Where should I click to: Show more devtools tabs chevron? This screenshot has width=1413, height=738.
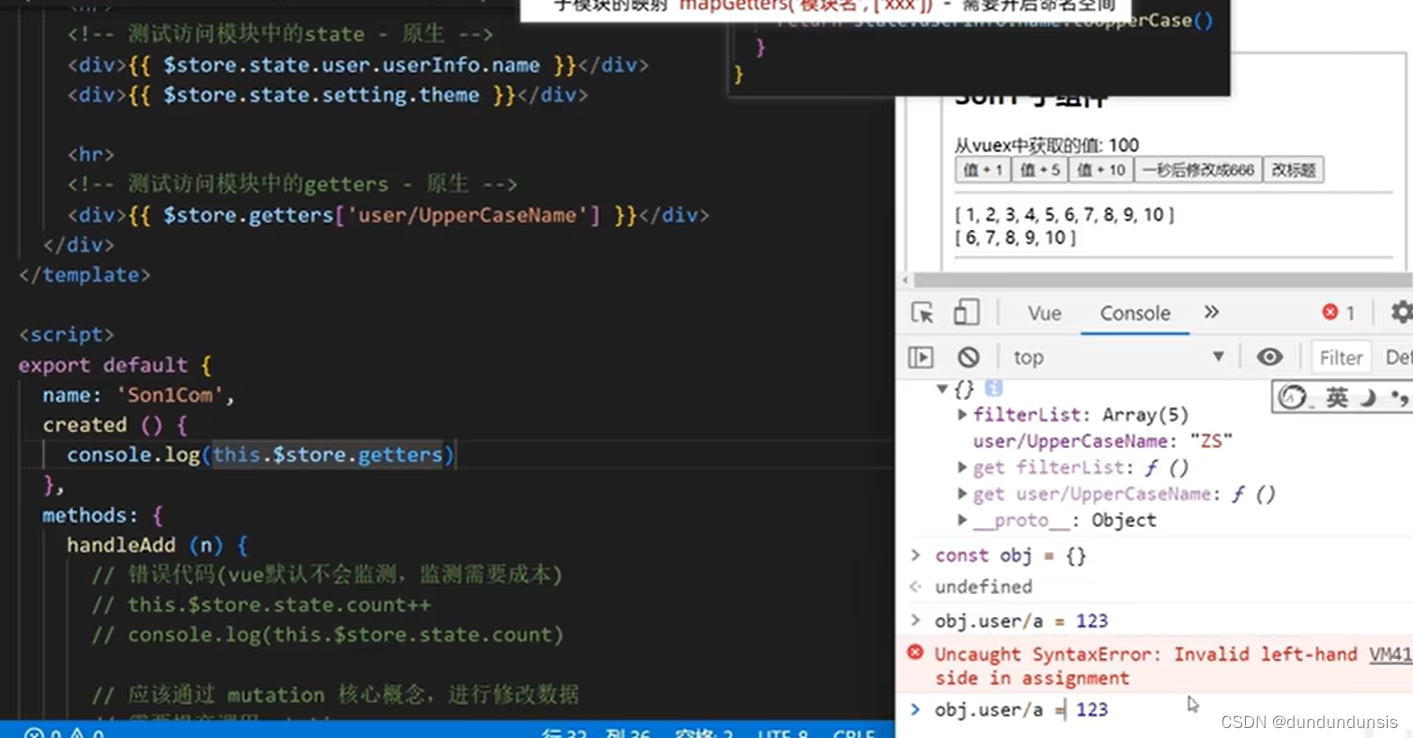click(1211, 312)
